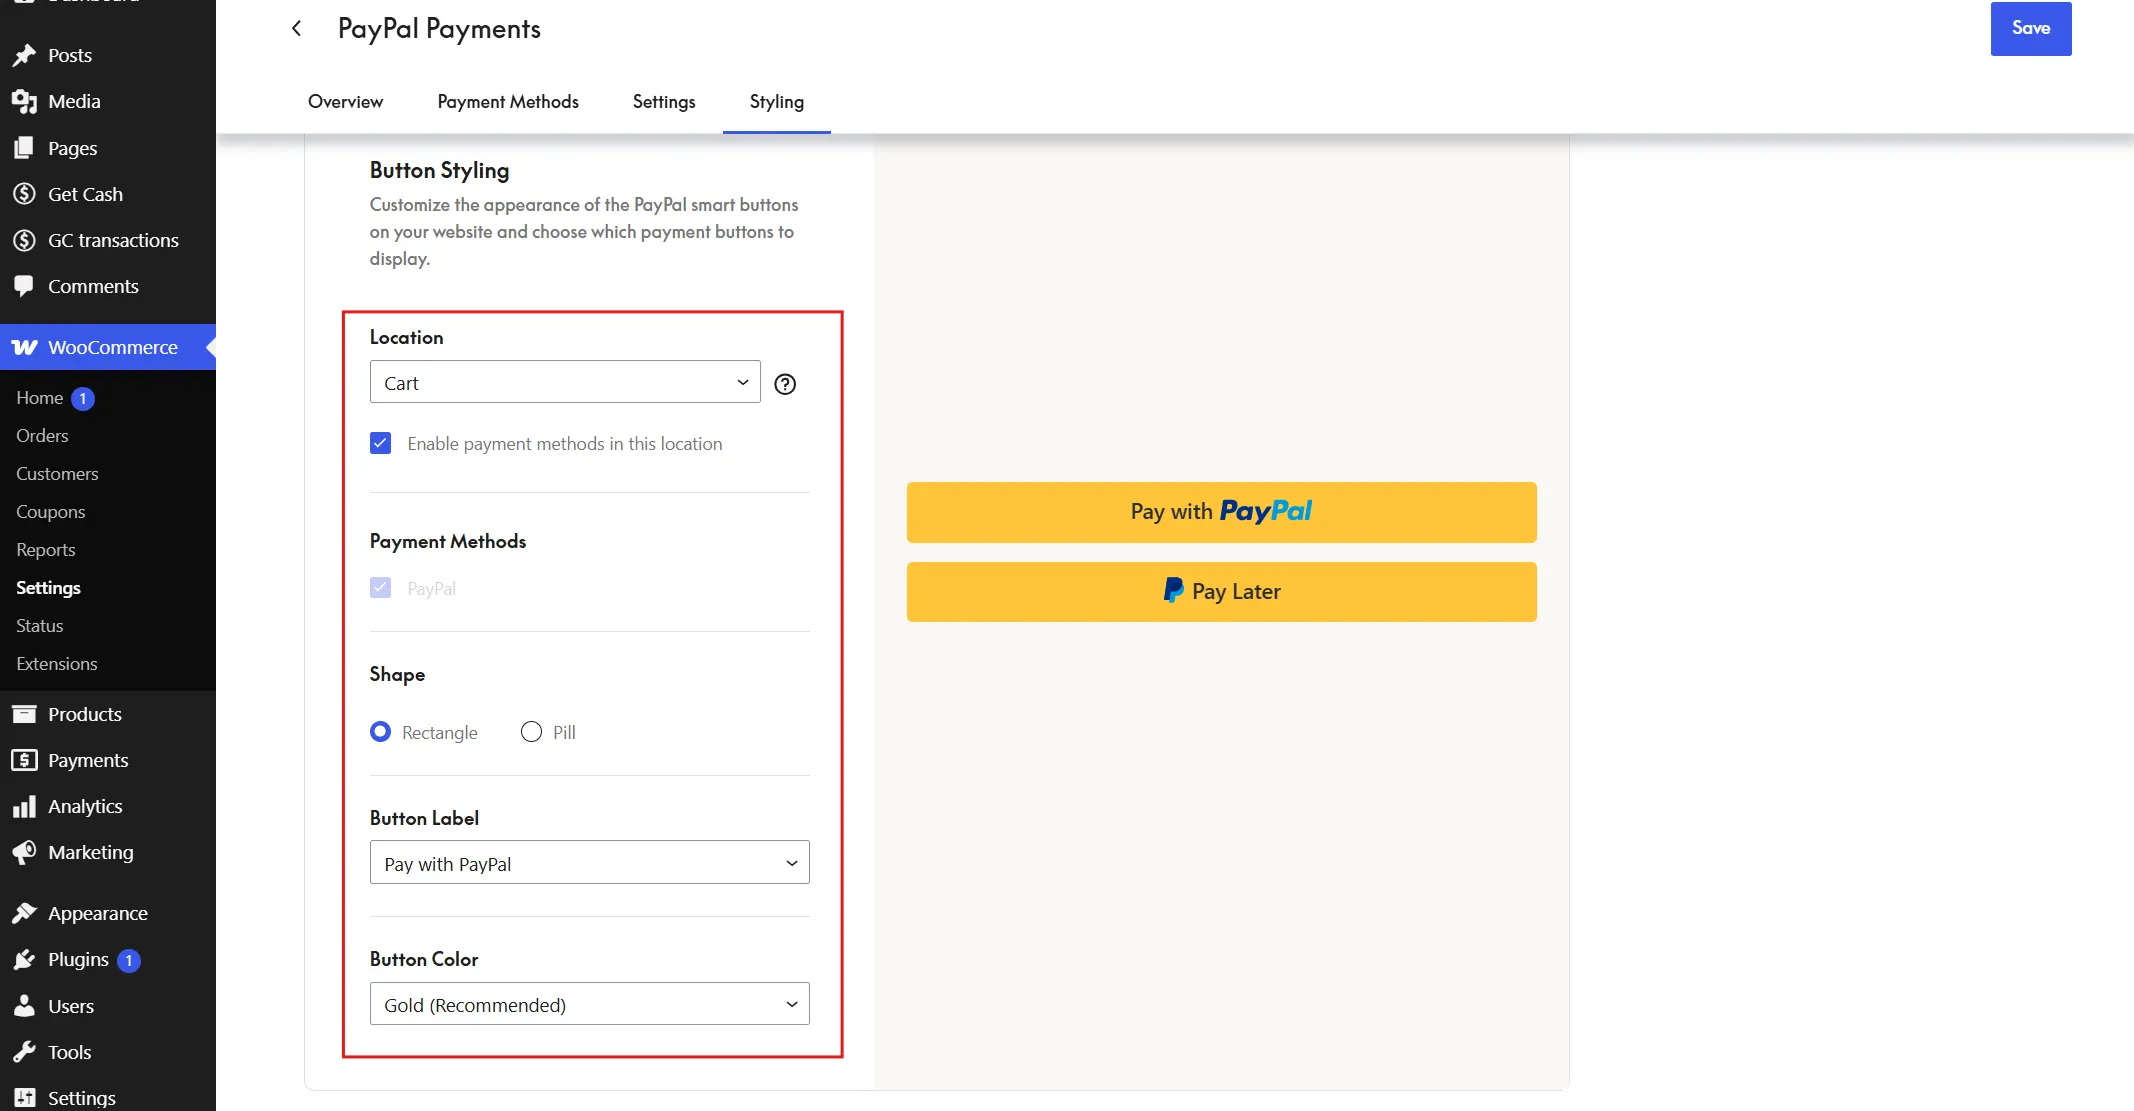Open Orders in the WooCommerce submenu
2134x1111 pixels.
pos(42,436)
